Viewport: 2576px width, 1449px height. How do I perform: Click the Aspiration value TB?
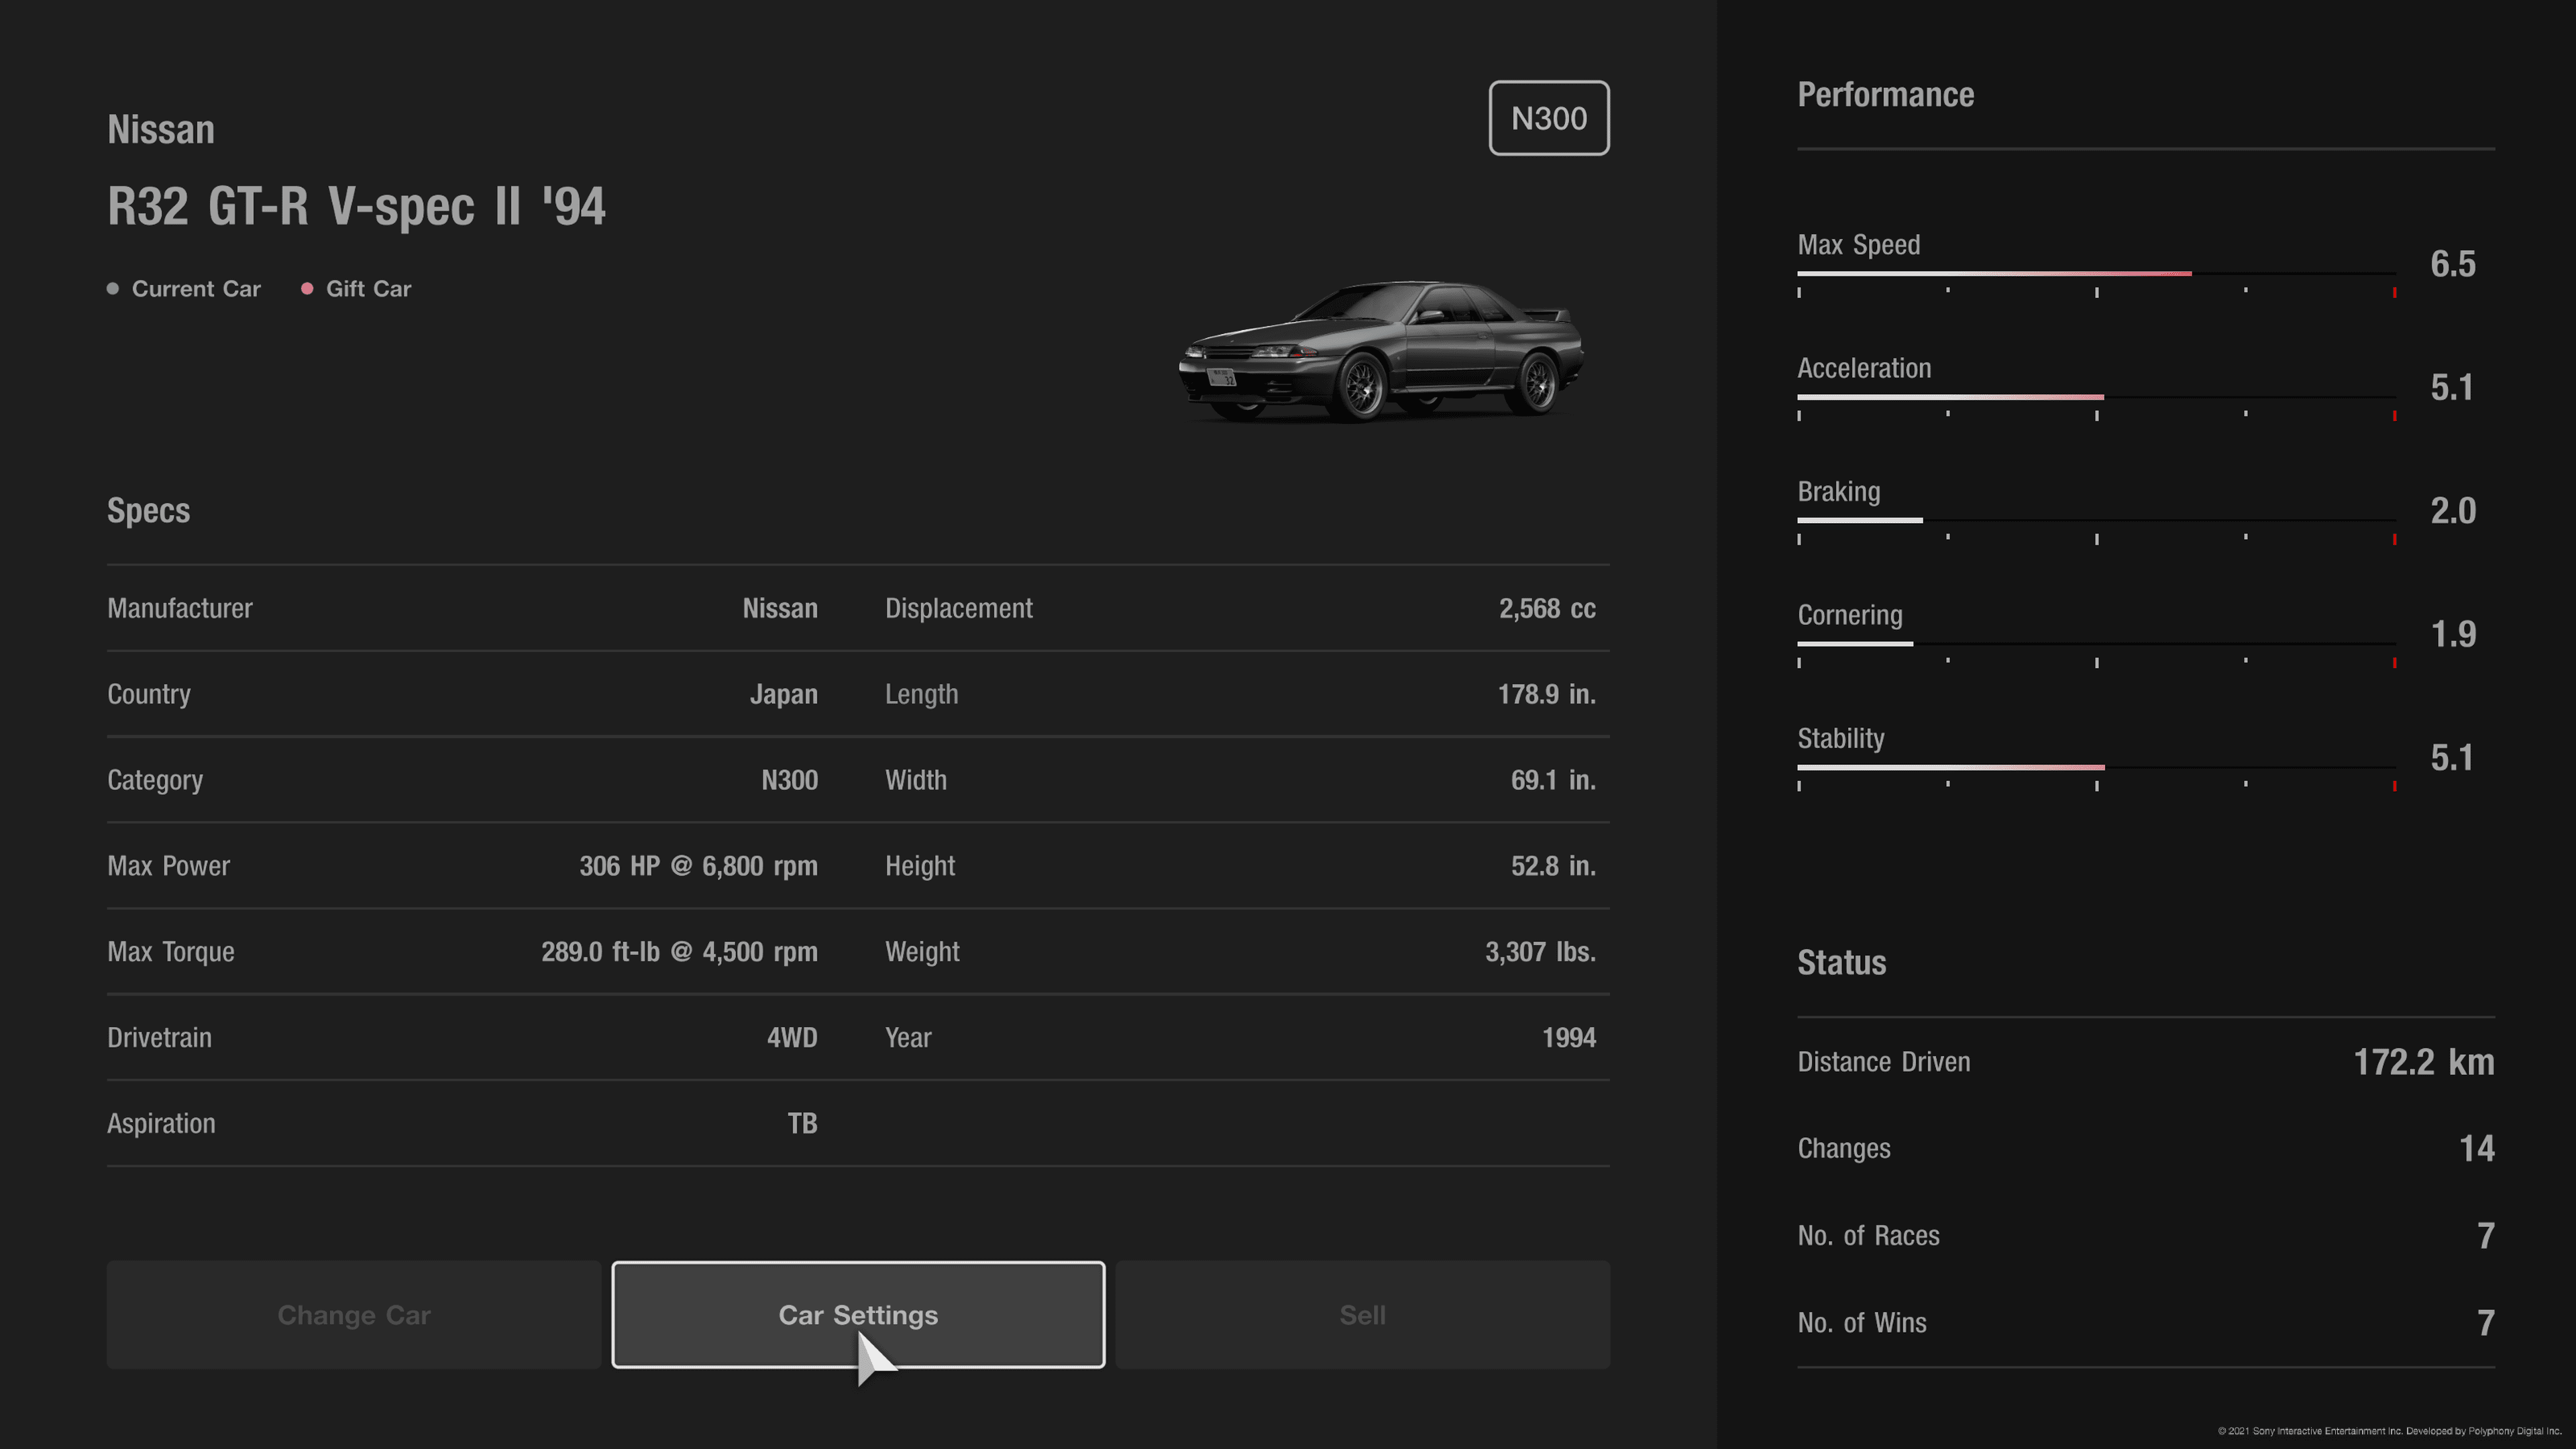pyautogui.click(x=802, y=1123)
